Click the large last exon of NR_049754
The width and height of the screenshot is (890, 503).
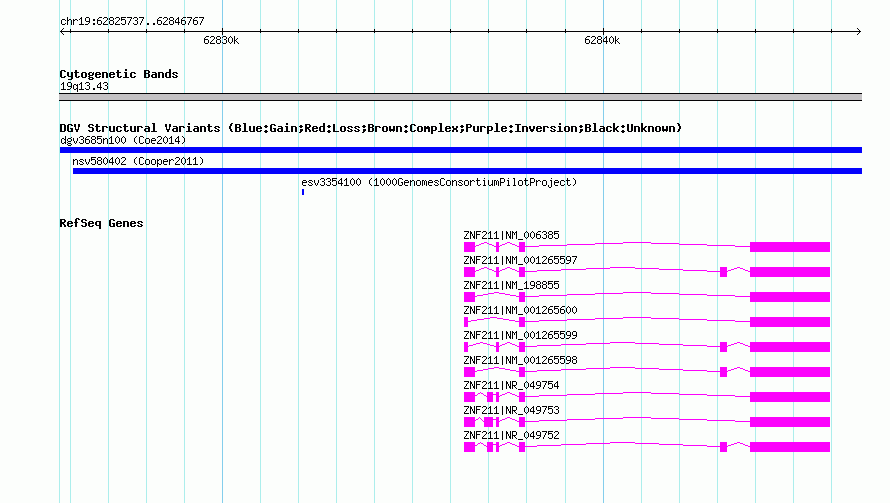point(790,397)
